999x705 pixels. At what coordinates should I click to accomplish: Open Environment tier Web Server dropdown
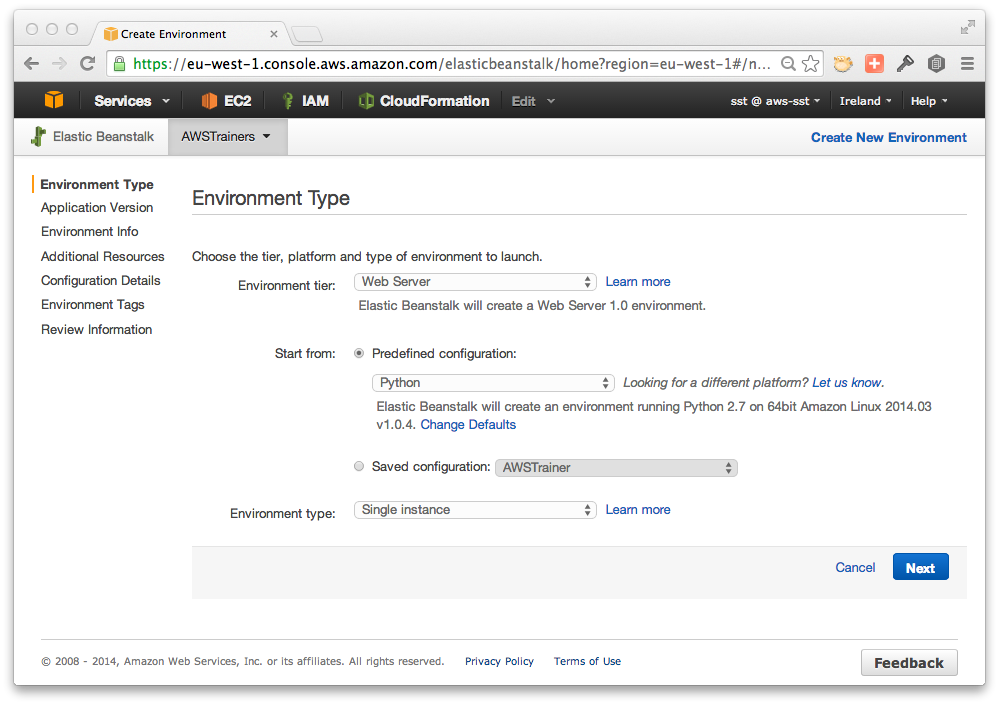475,281
